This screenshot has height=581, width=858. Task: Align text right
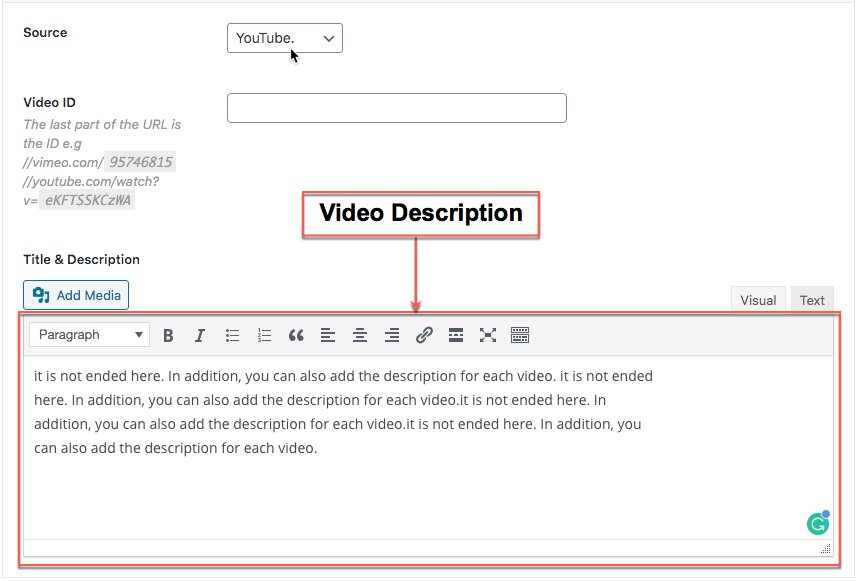(392, 335)
